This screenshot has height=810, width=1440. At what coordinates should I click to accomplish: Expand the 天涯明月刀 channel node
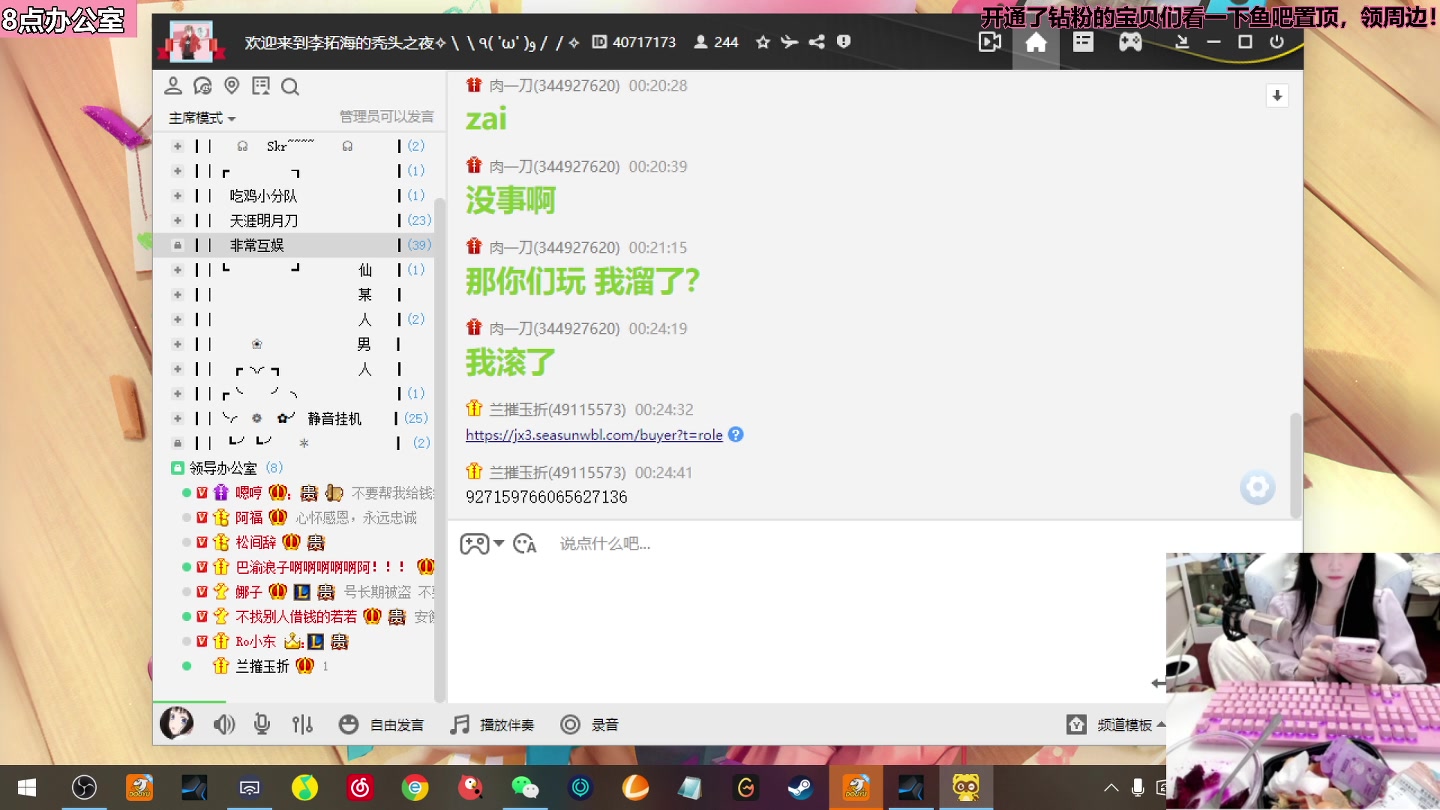pos(177,220)
